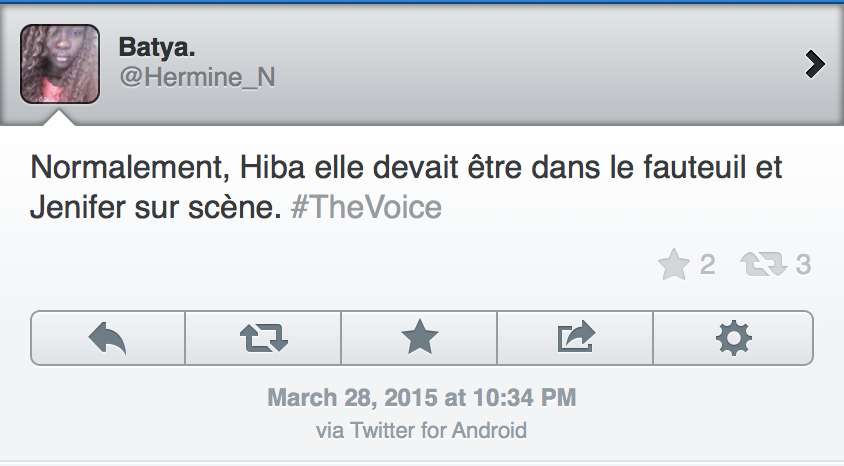The image size is (844, 466).
Task: Click the March 28, 2015 timestamp
Action: [x=421, y=397]
